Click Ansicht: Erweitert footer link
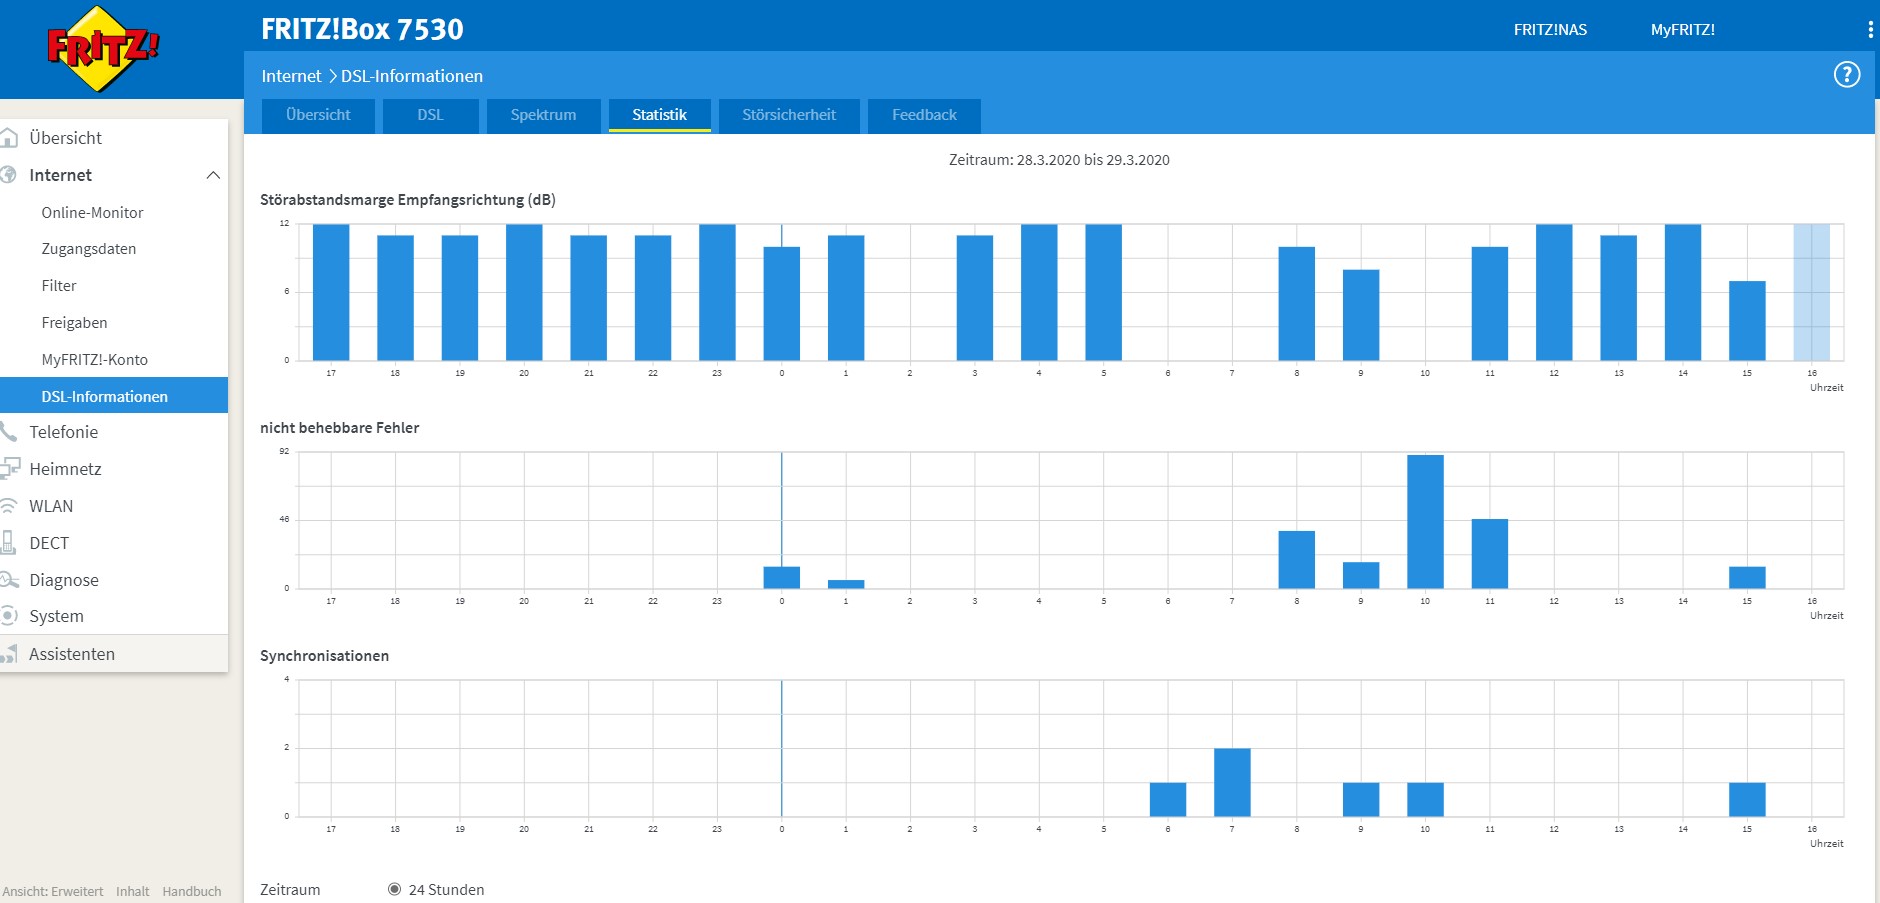1880x903 pixels. (x=53, y=891)
